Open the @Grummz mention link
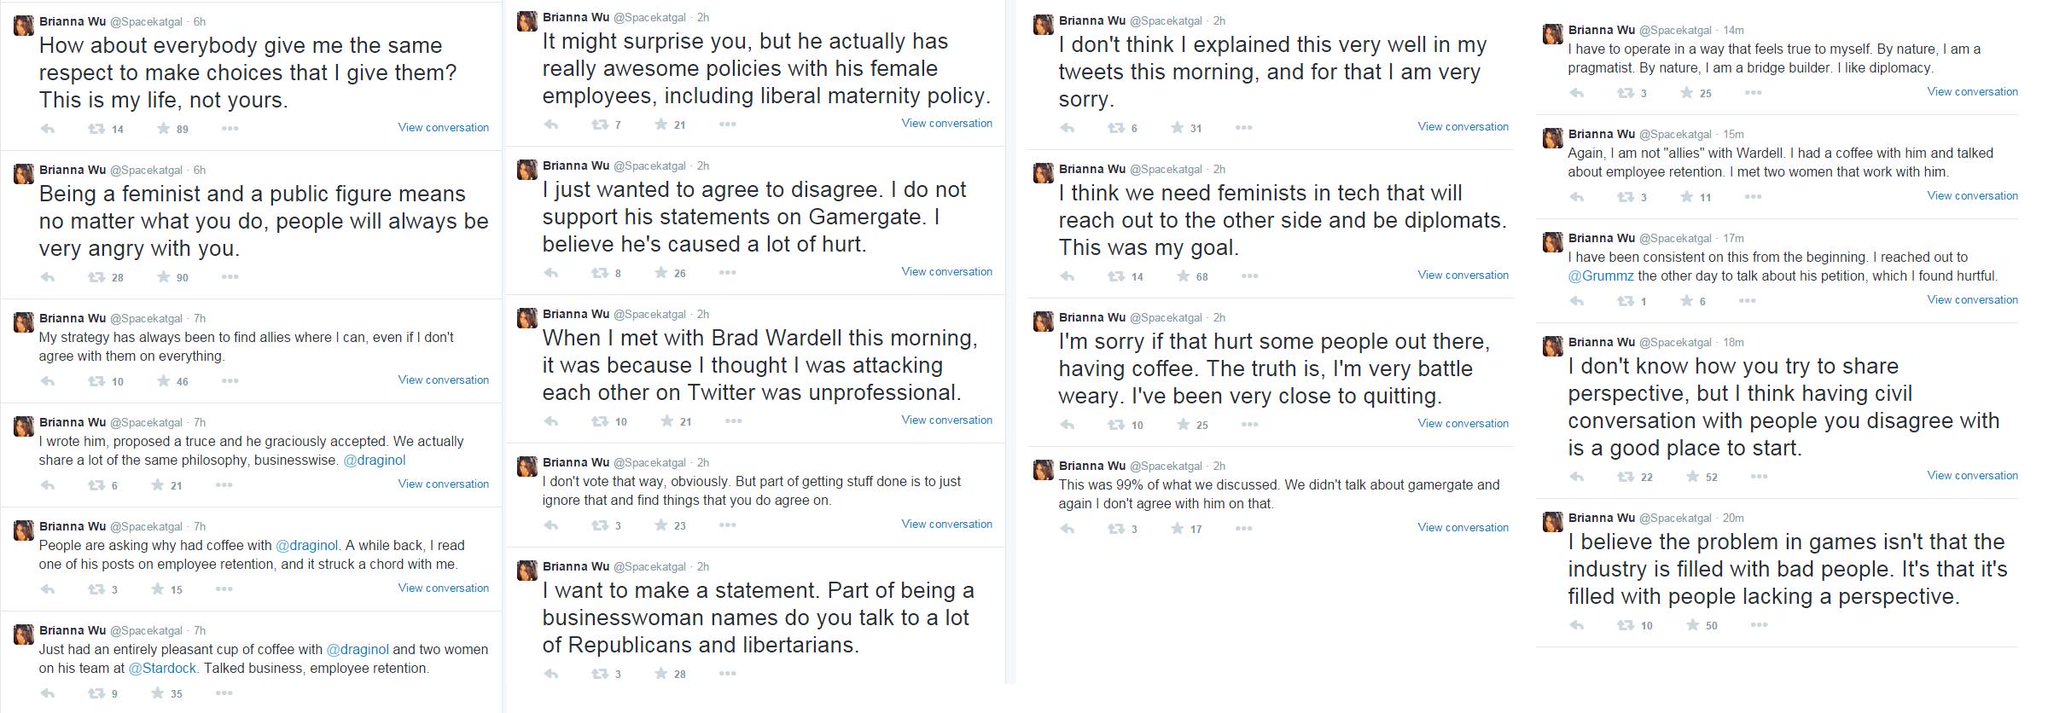The width and height of the screenshot is (2048, 713). pos(1601,276)
